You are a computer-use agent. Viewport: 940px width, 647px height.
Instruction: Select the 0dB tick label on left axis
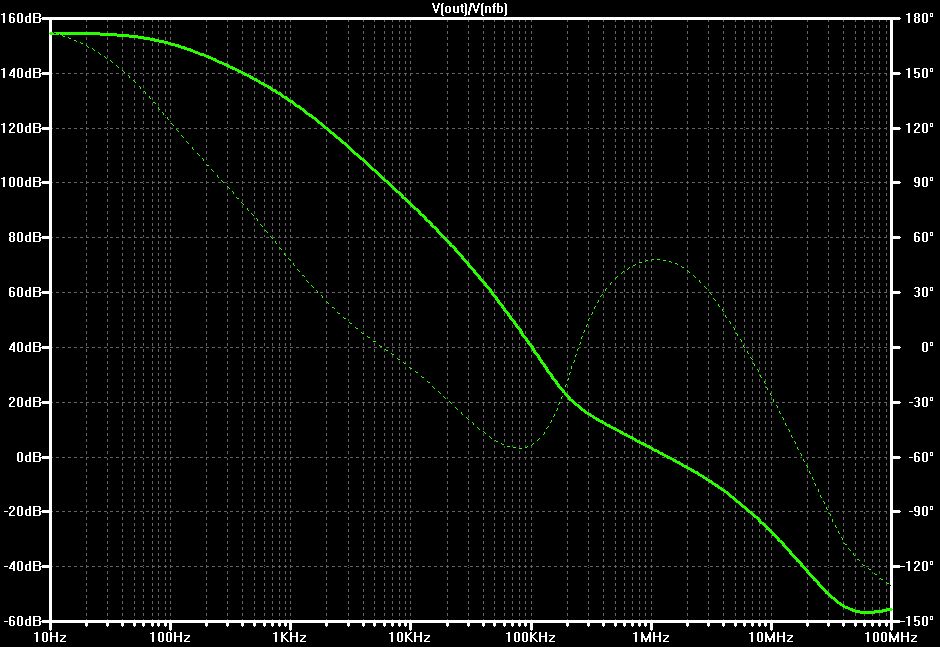pos(28,457)
